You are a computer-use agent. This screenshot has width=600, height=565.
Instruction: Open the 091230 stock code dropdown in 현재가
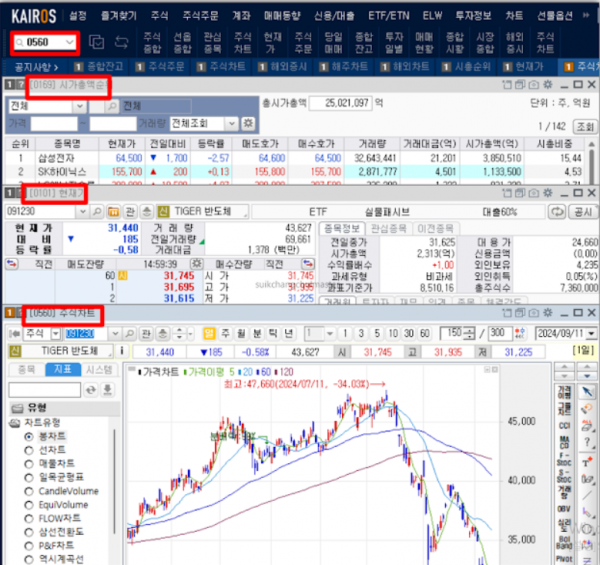point(82,211)
